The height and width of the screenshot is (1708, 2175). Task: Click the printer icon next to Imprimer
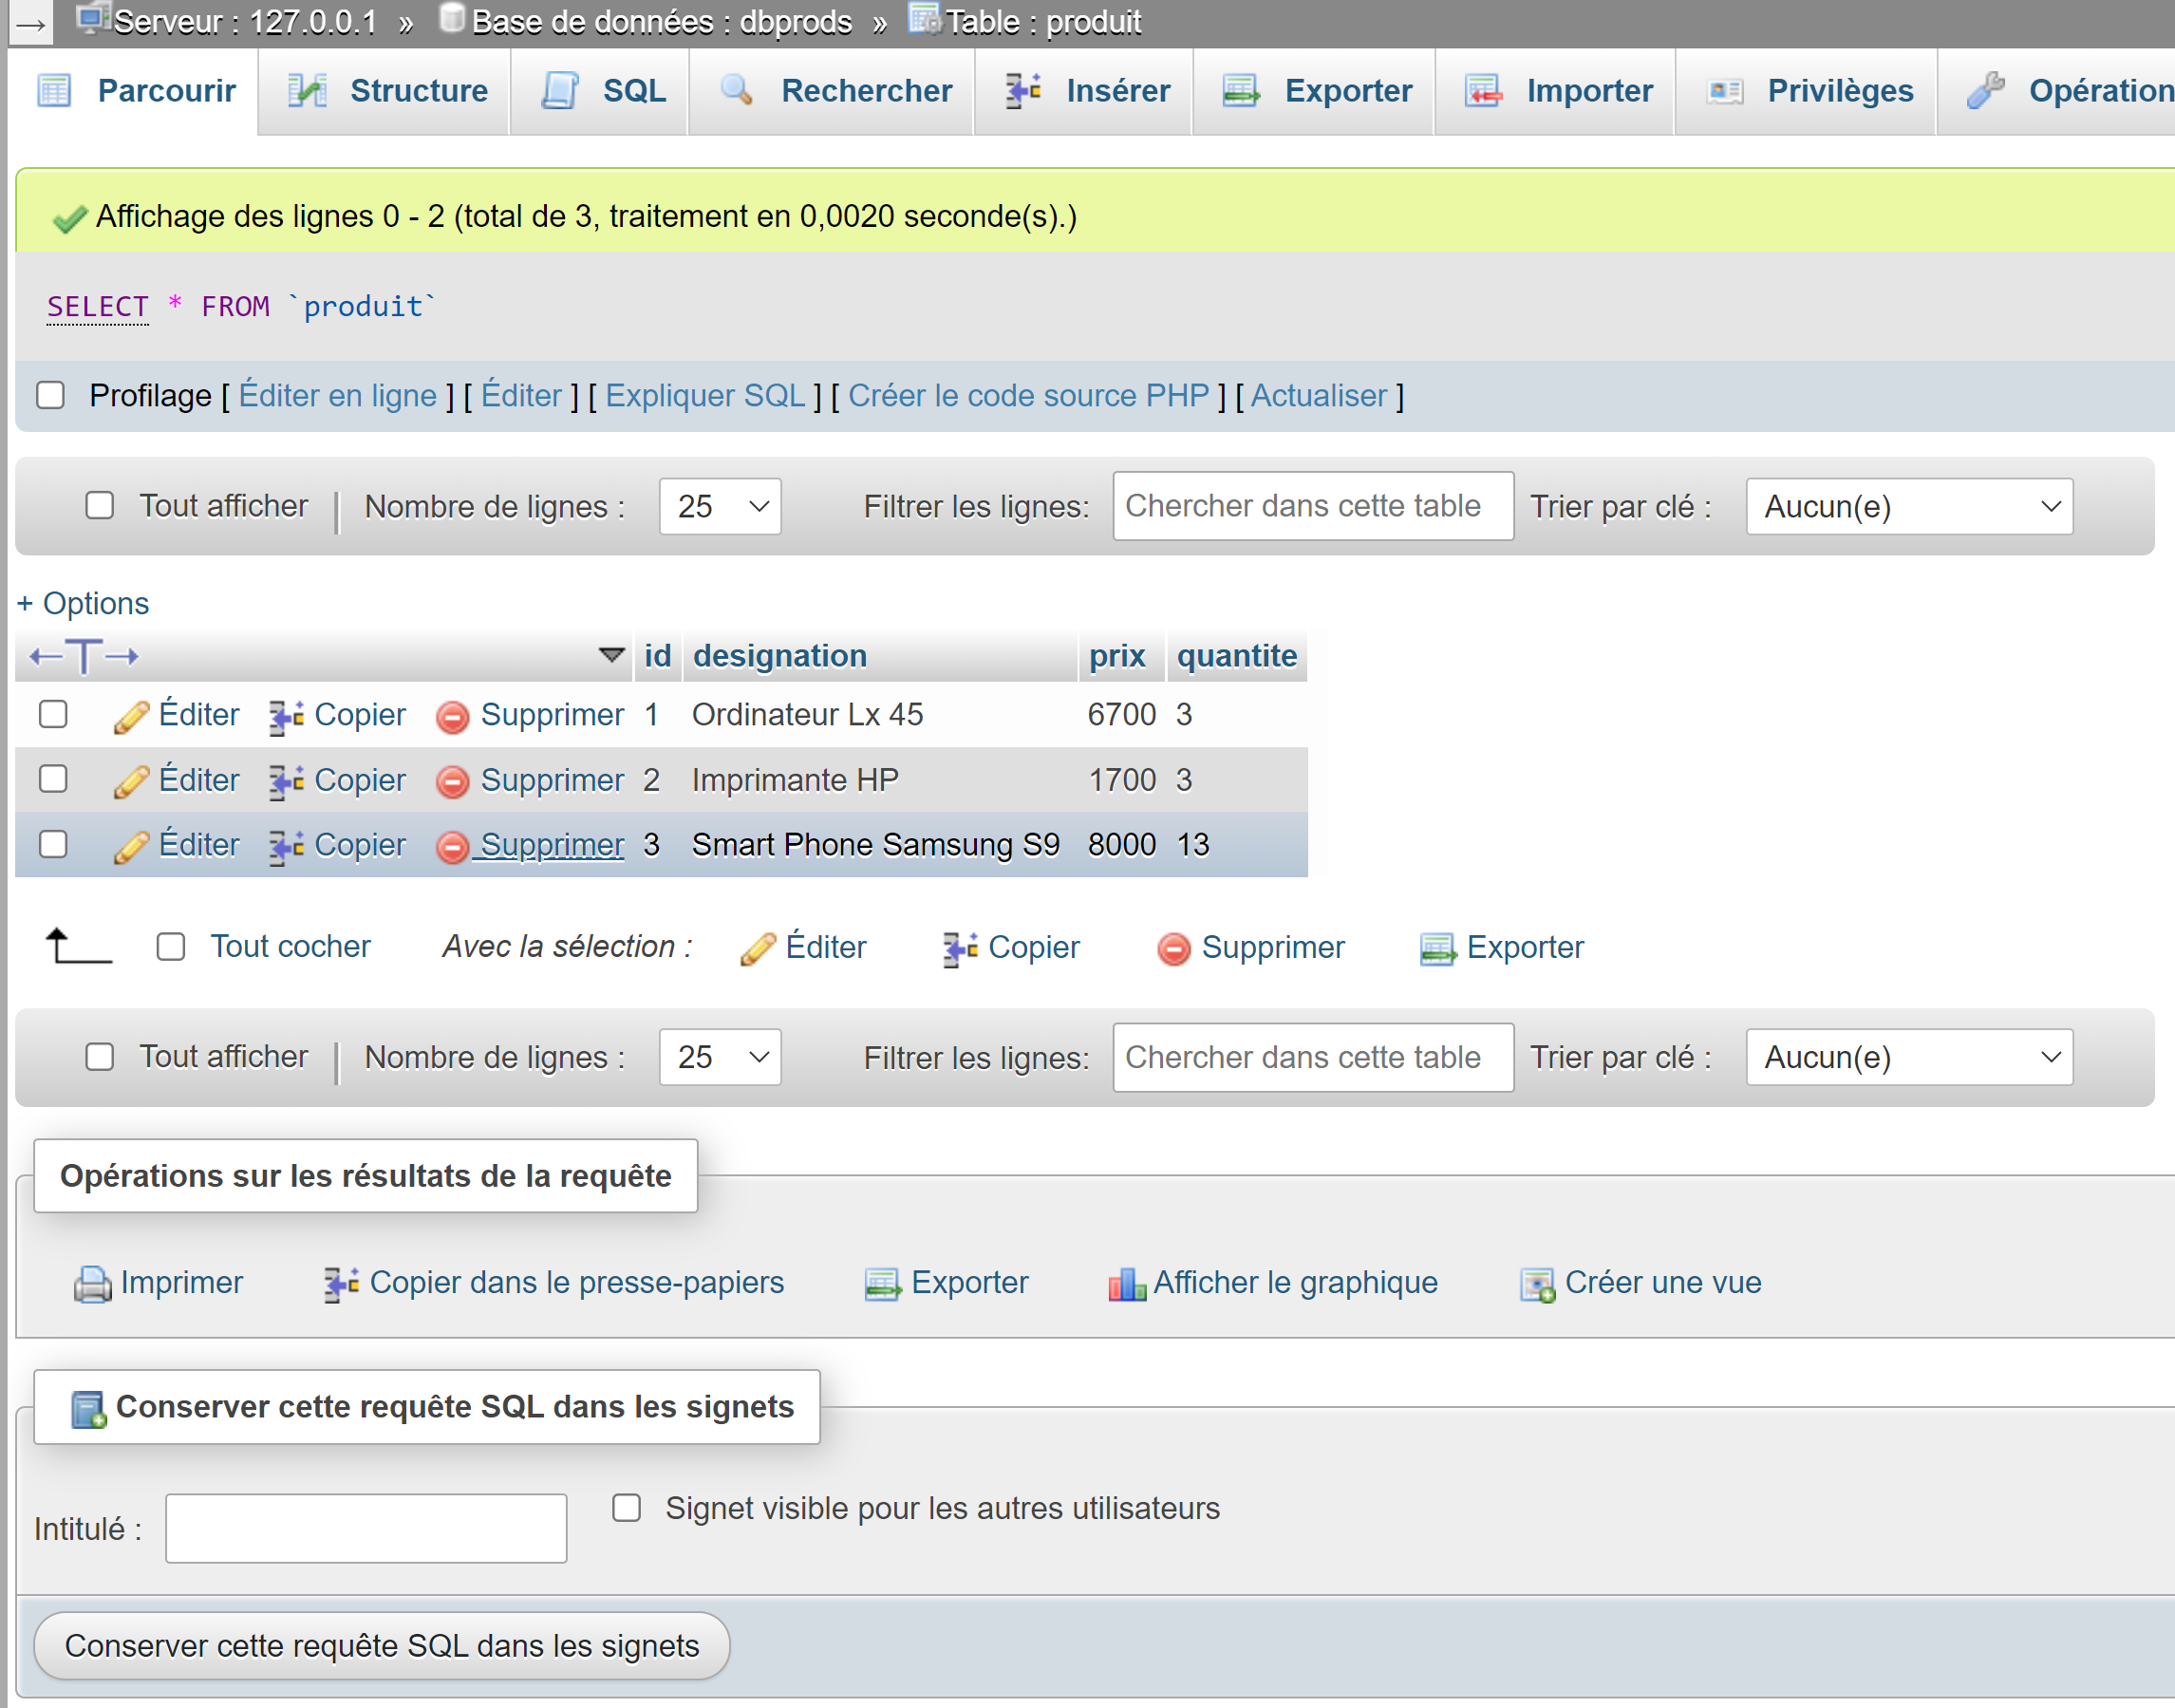click(x=92, y=1284)
